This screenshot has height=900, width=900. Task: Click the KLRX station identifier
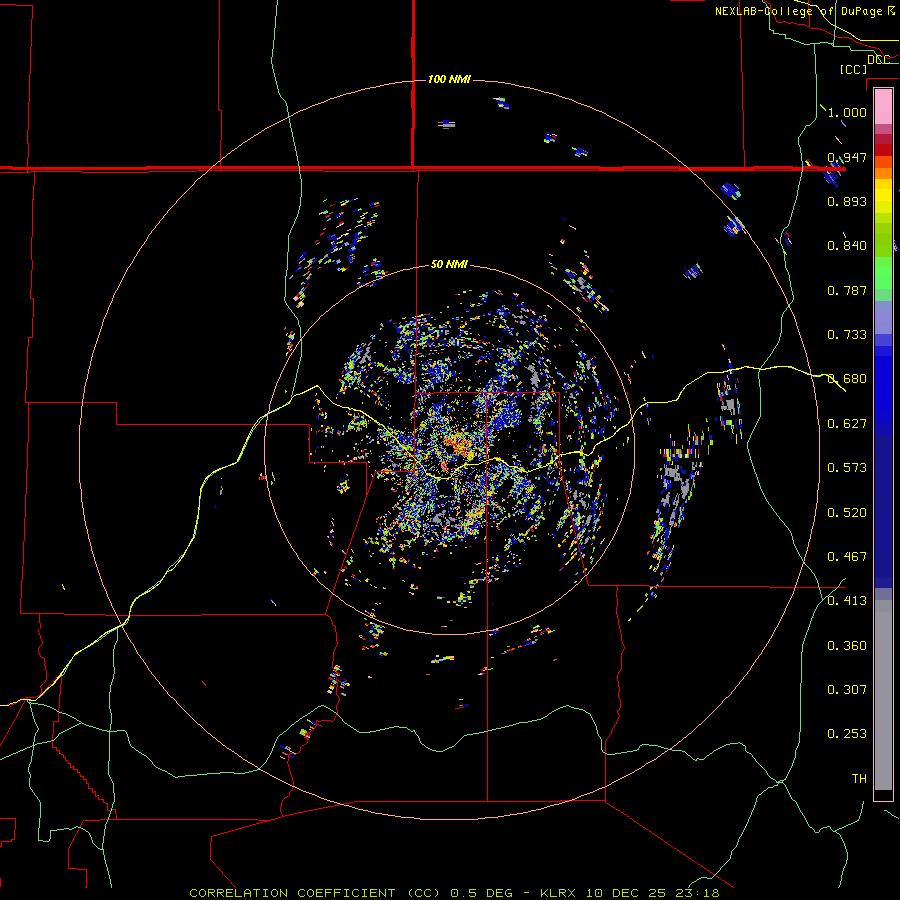coord(557,893)
